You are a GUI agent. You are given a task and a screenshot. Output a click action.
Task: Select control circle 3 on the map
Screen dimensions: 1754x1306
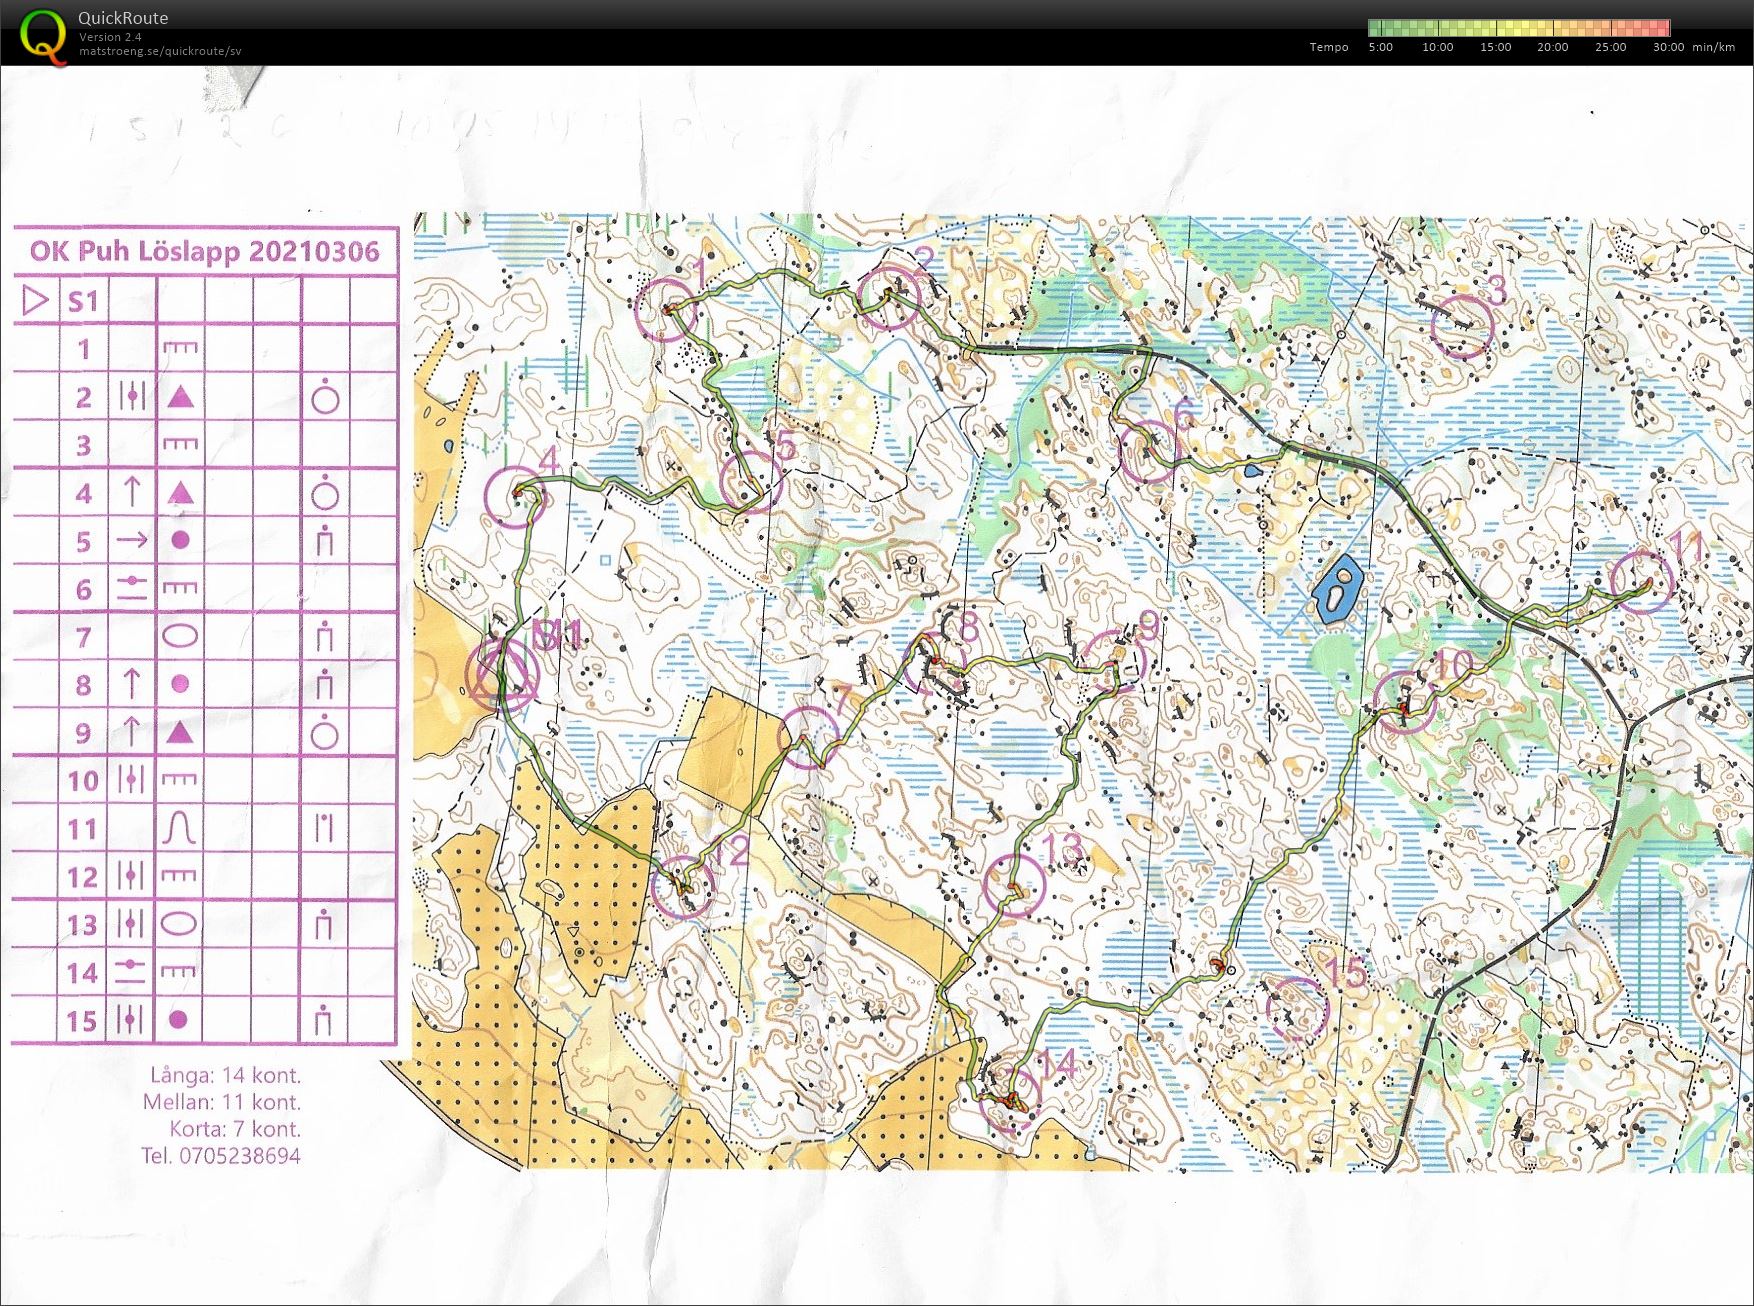tap(1462, 325)
